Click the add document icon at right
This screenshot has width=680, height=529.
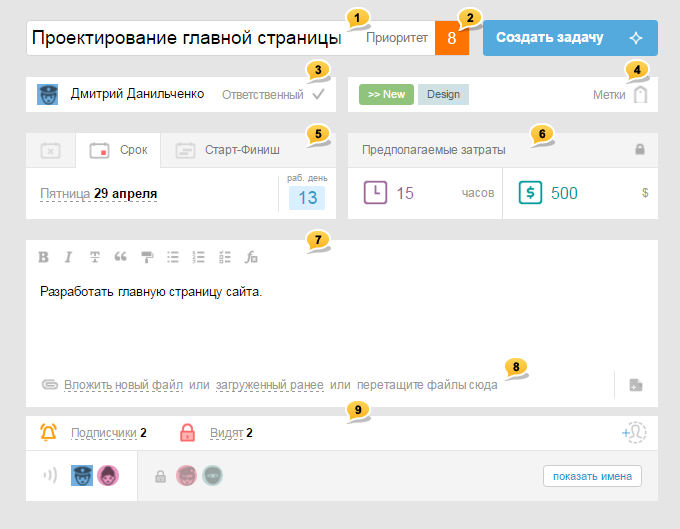(x=636, y=385)
